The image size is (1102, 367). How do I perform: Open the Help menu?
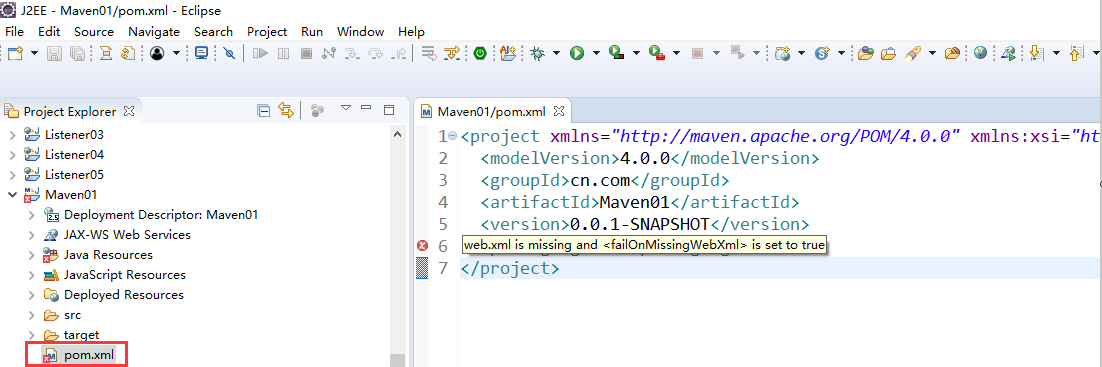click(x=411, y=32)
